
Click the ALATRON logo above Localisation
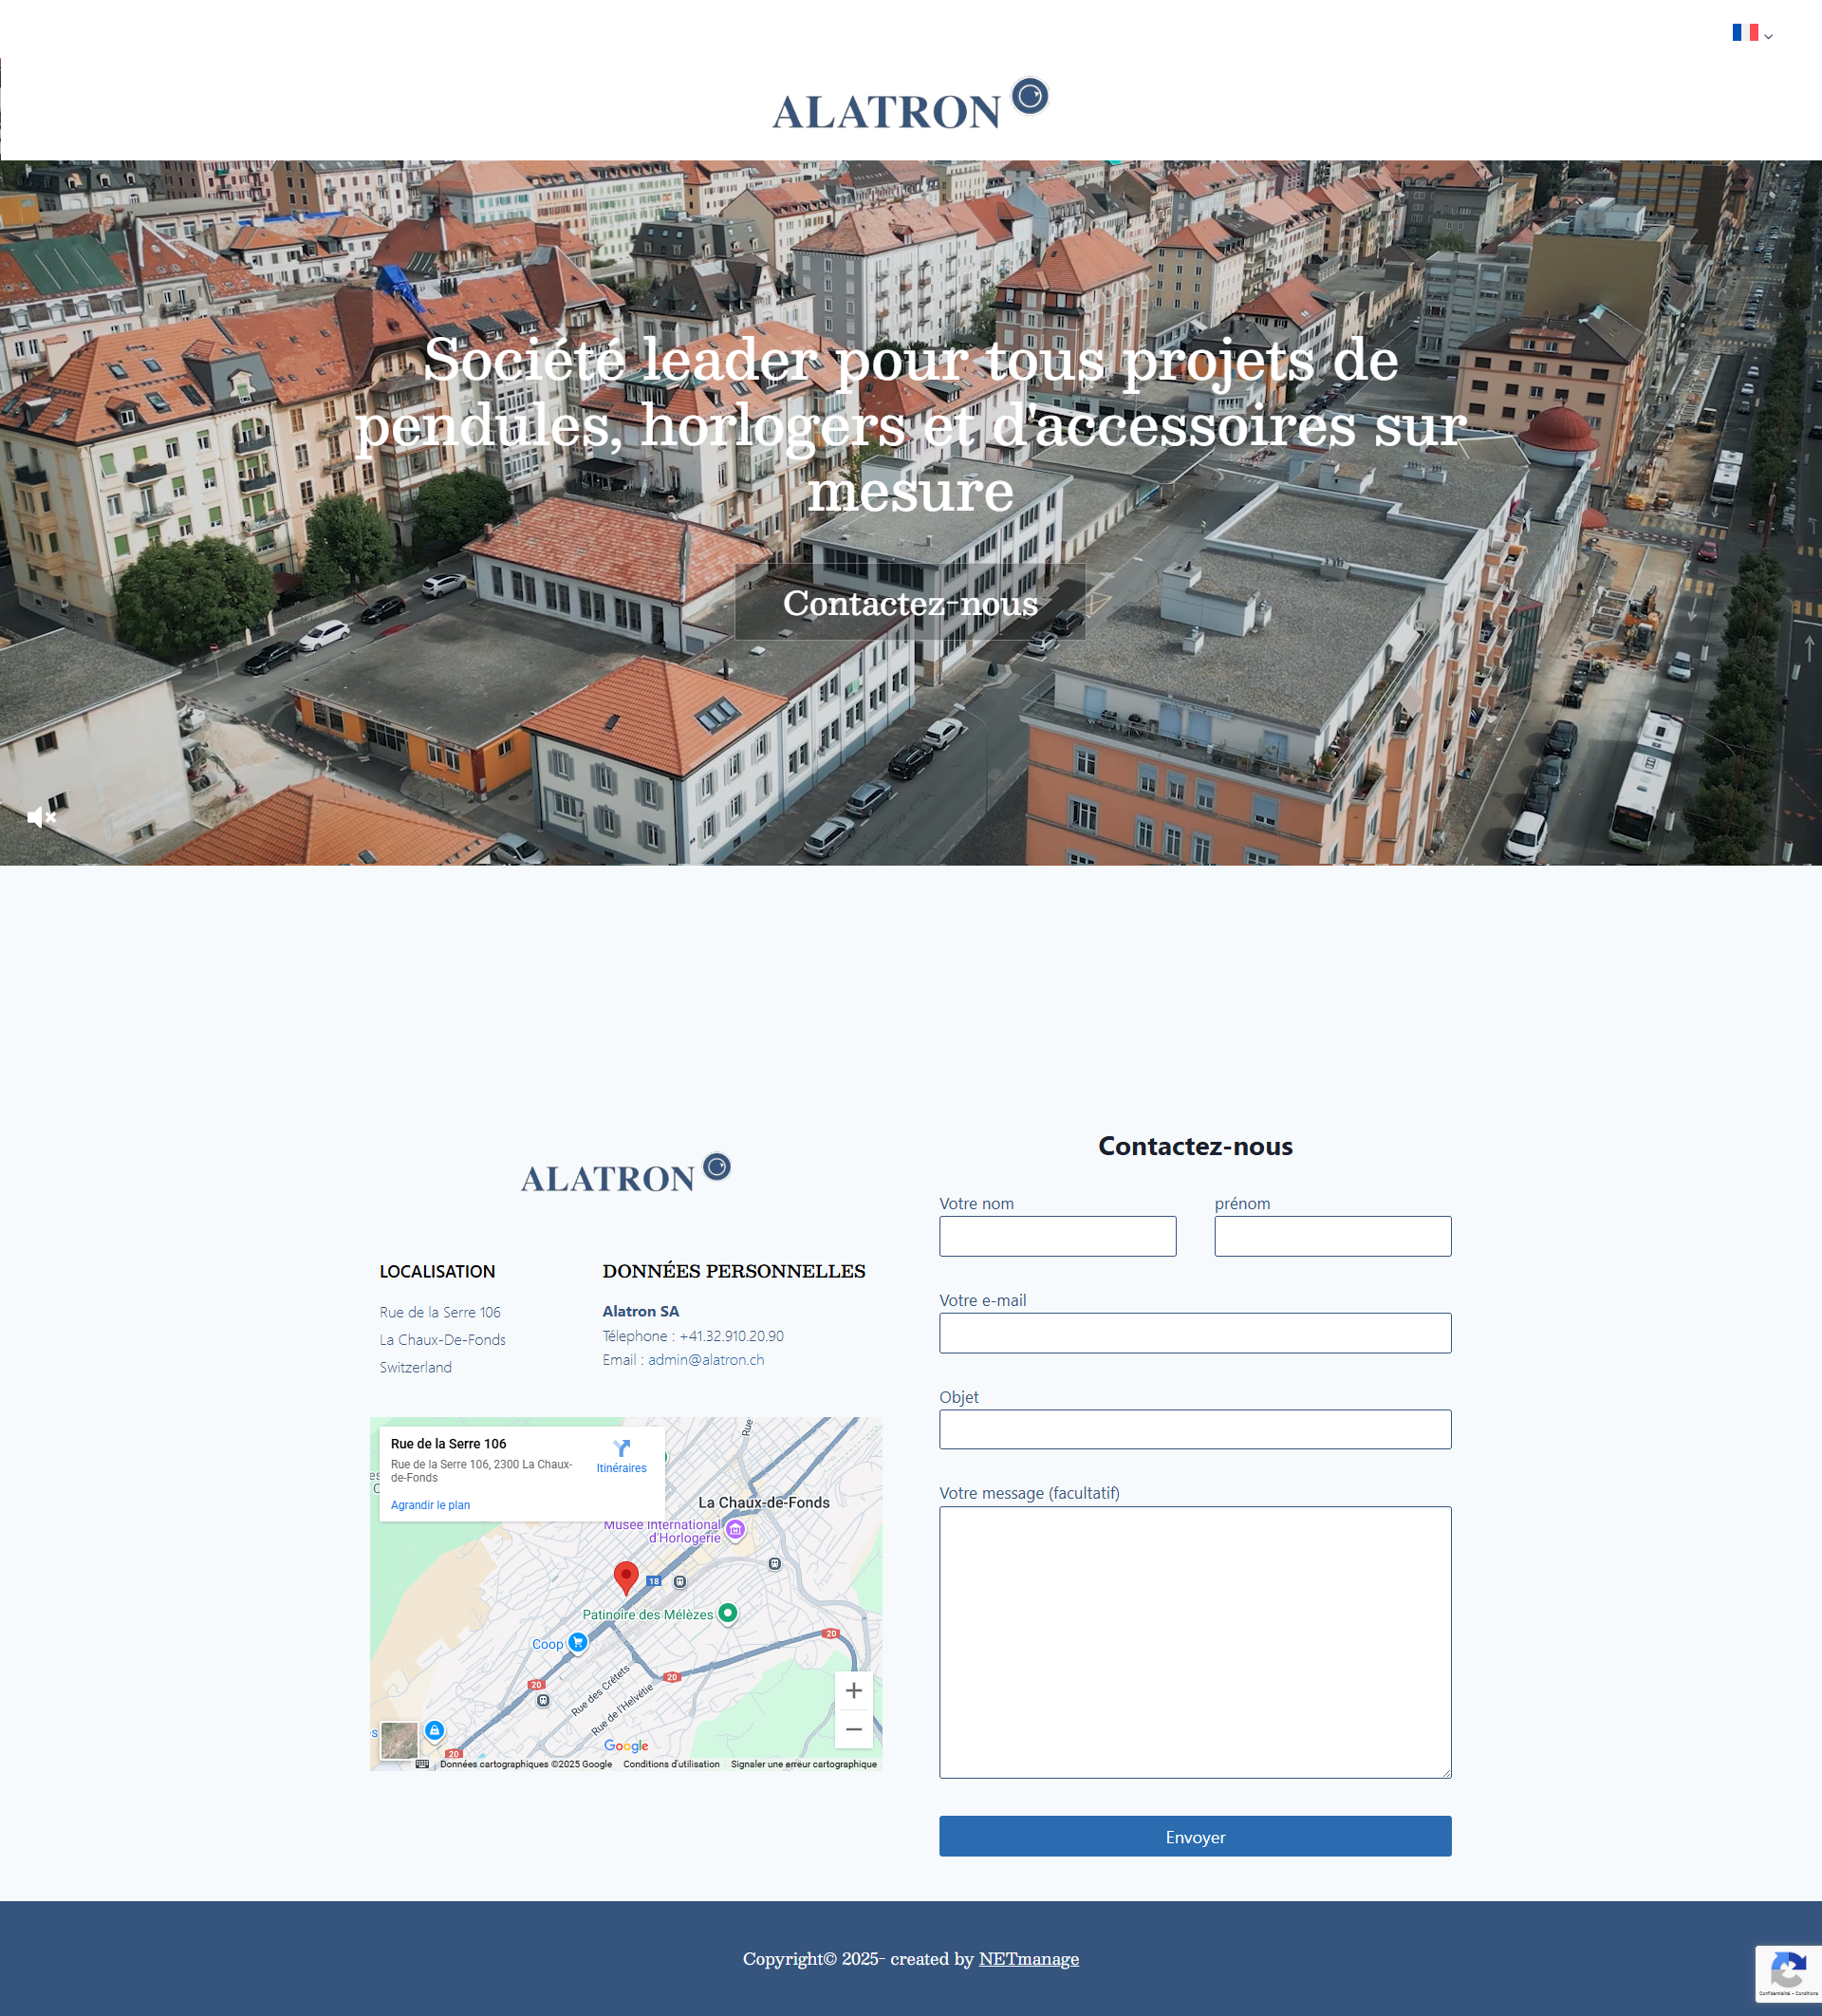click(x=626, y=1173)
